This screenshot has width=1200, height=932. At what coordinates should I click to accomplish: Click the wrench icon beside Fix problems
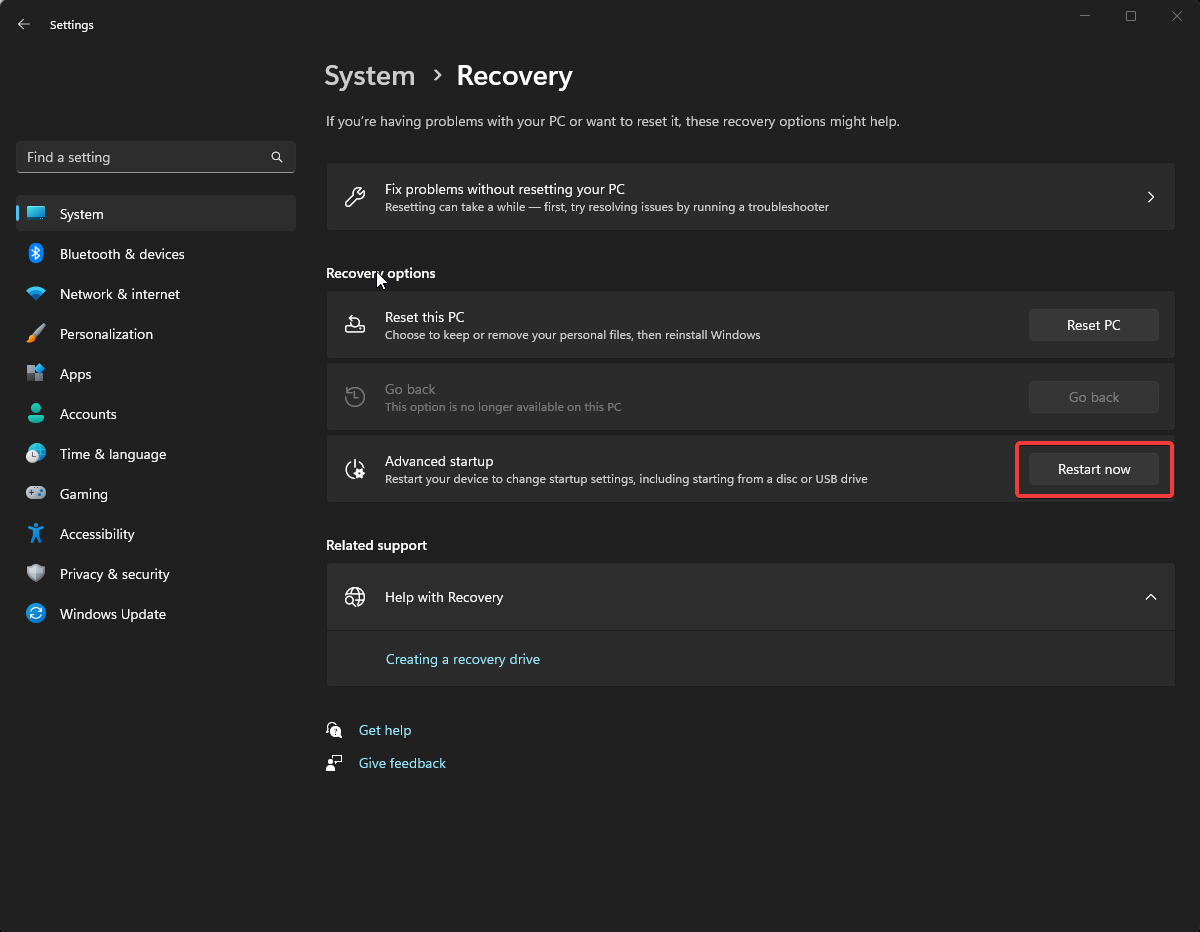pyautogui.click(x=355, y=197)
